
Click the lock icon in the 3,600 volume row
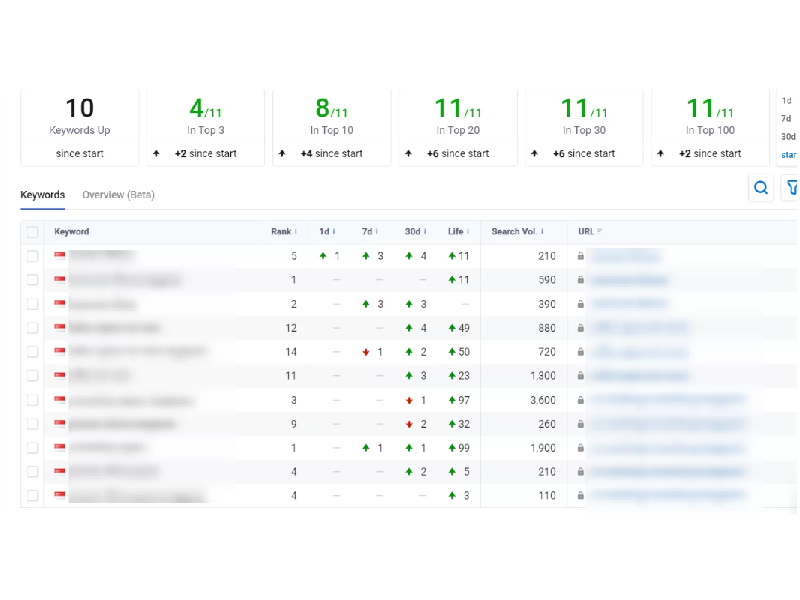pyautogui.click(x=580, y=400)
